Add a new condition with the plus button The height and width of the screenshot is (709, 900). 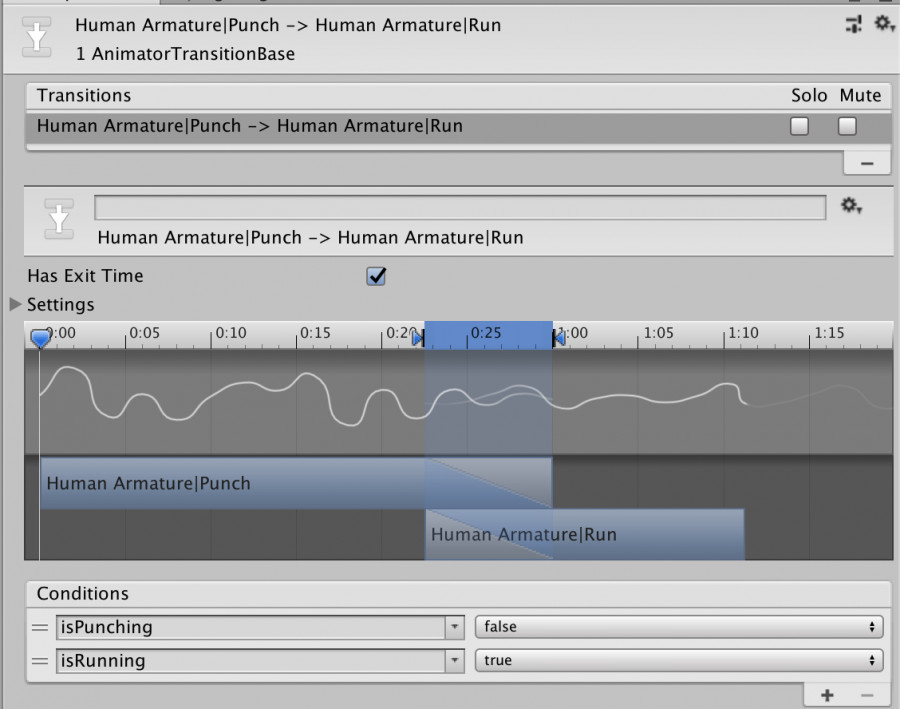(x=827, y=695)
